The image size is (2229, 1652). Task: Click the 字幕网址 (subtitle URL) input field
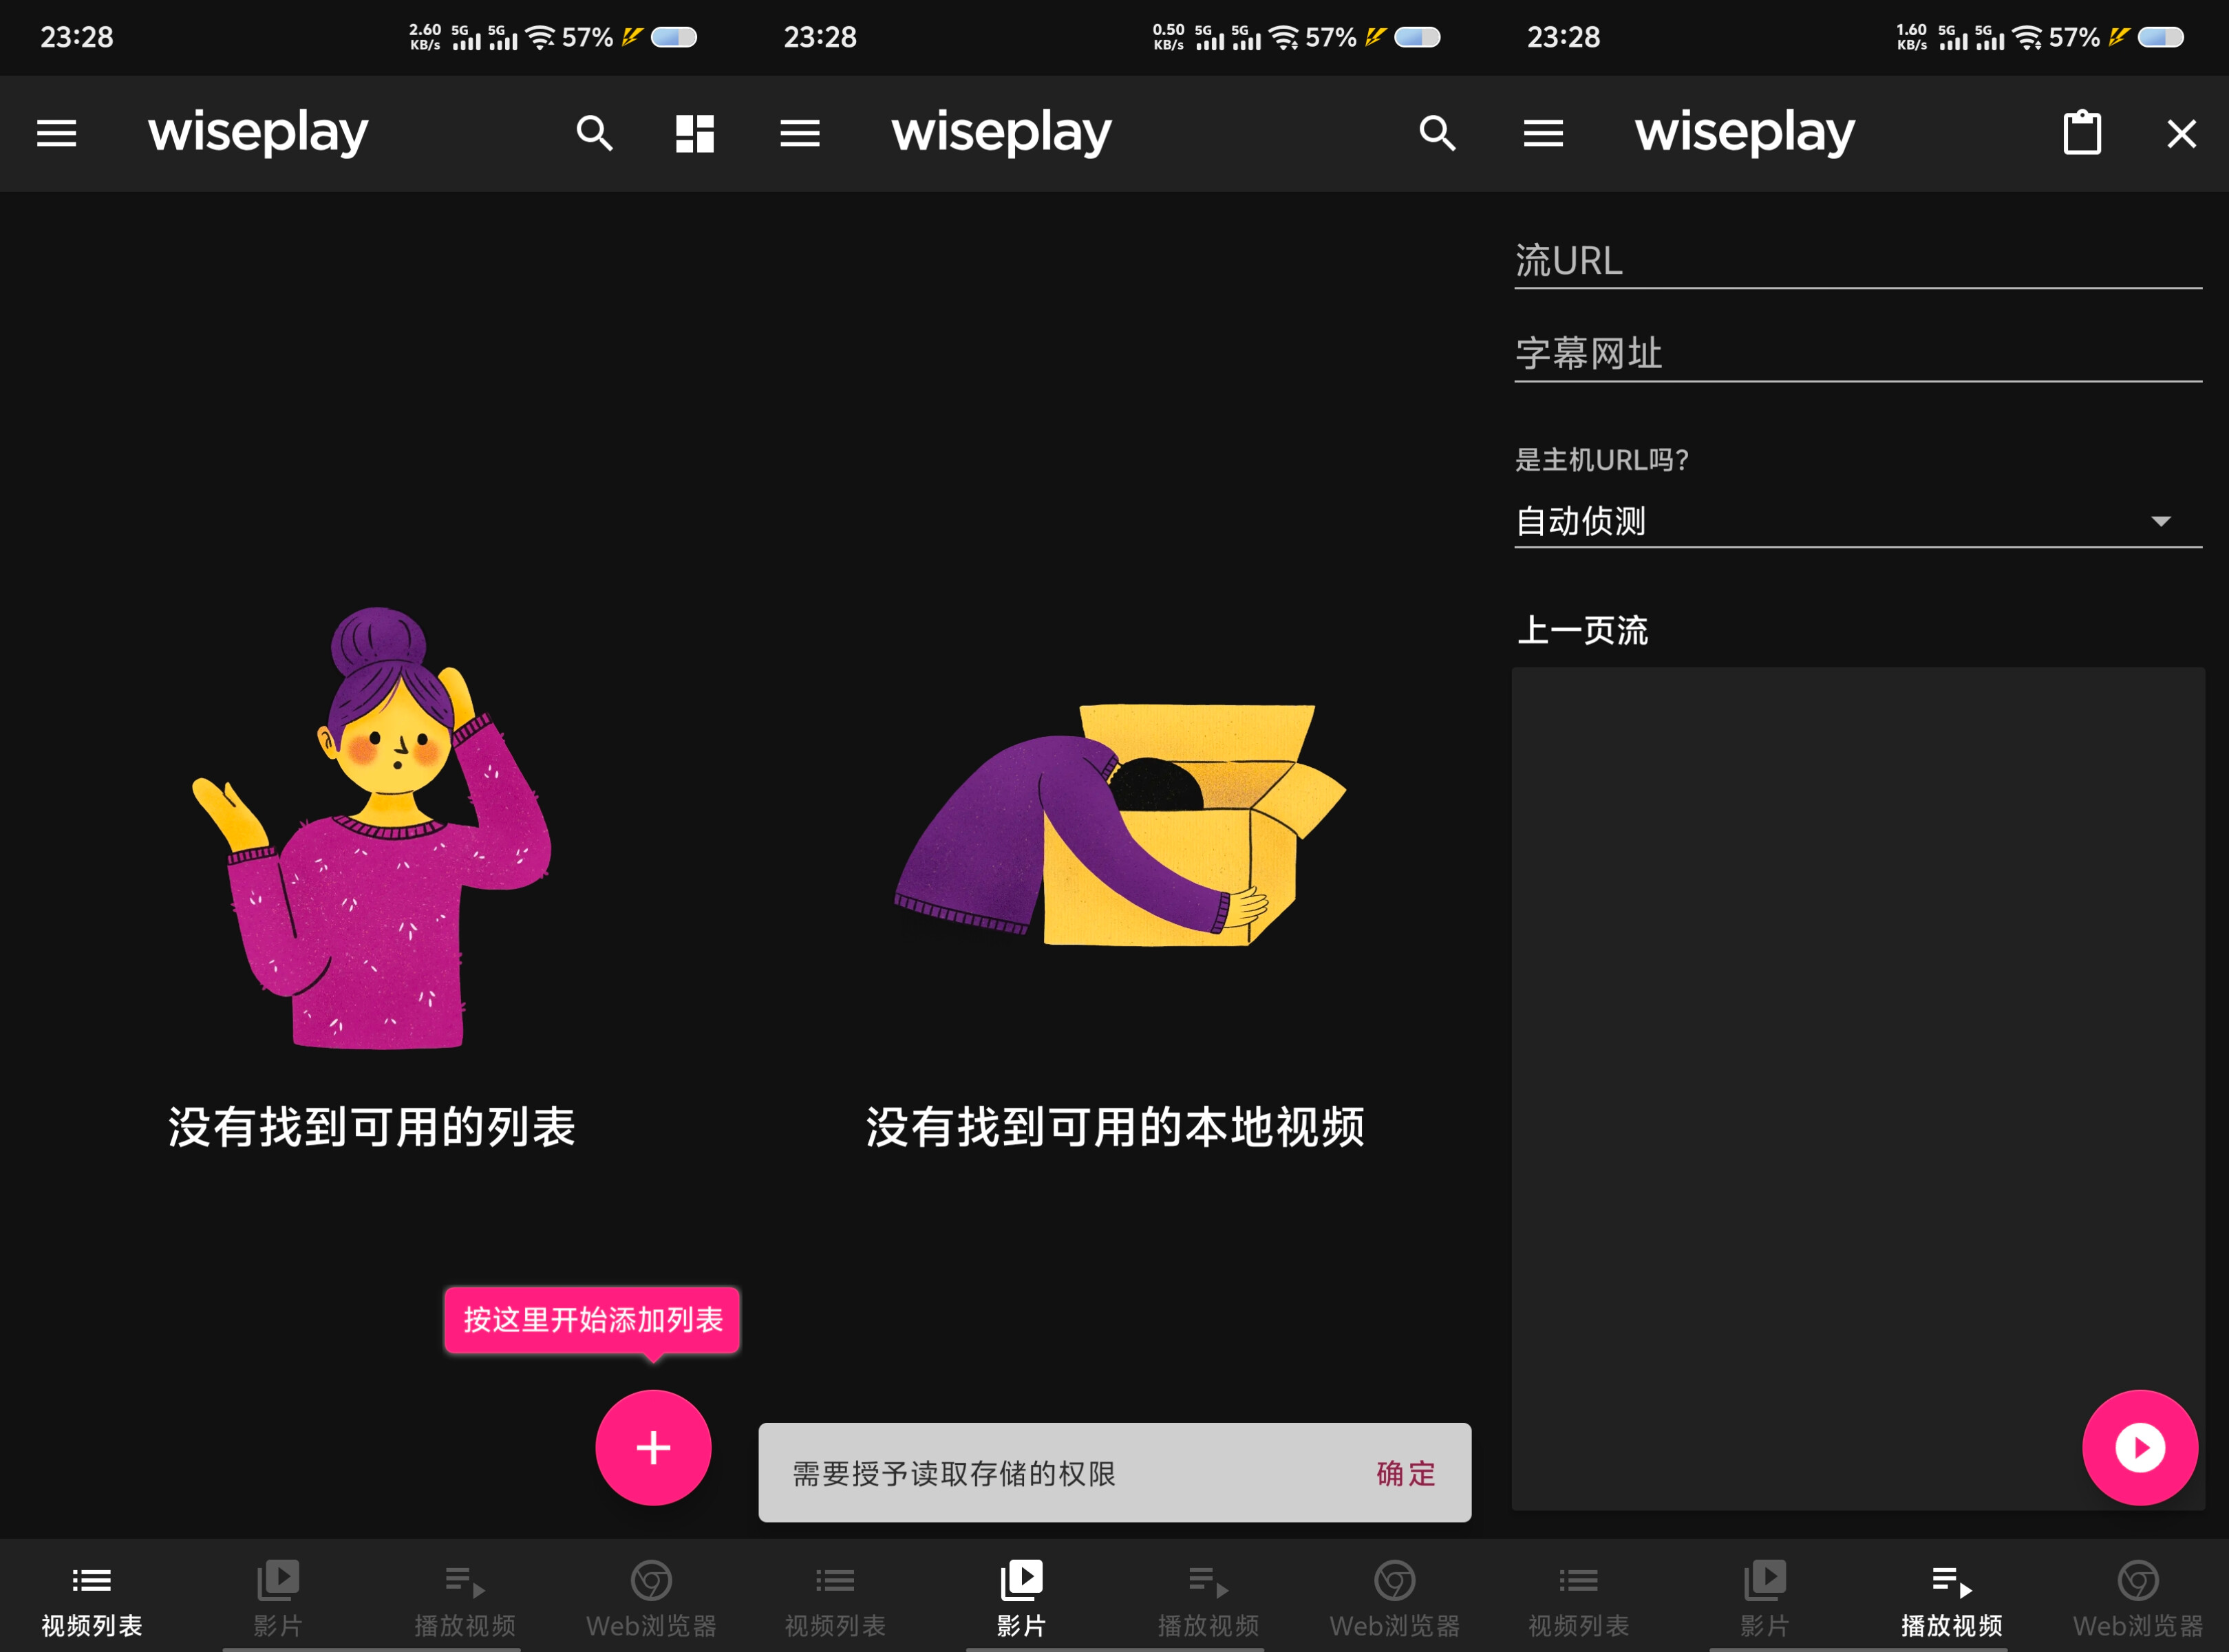point(1857,354)
